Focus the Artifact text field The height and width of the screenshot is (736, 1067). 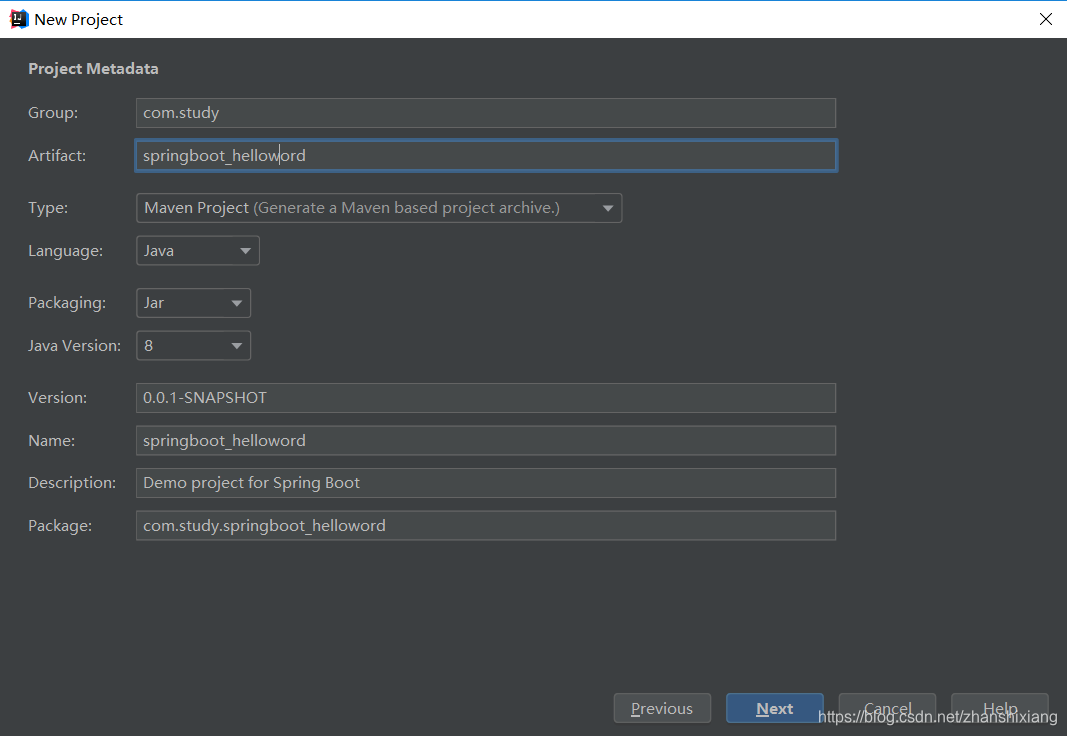(486, 156)
